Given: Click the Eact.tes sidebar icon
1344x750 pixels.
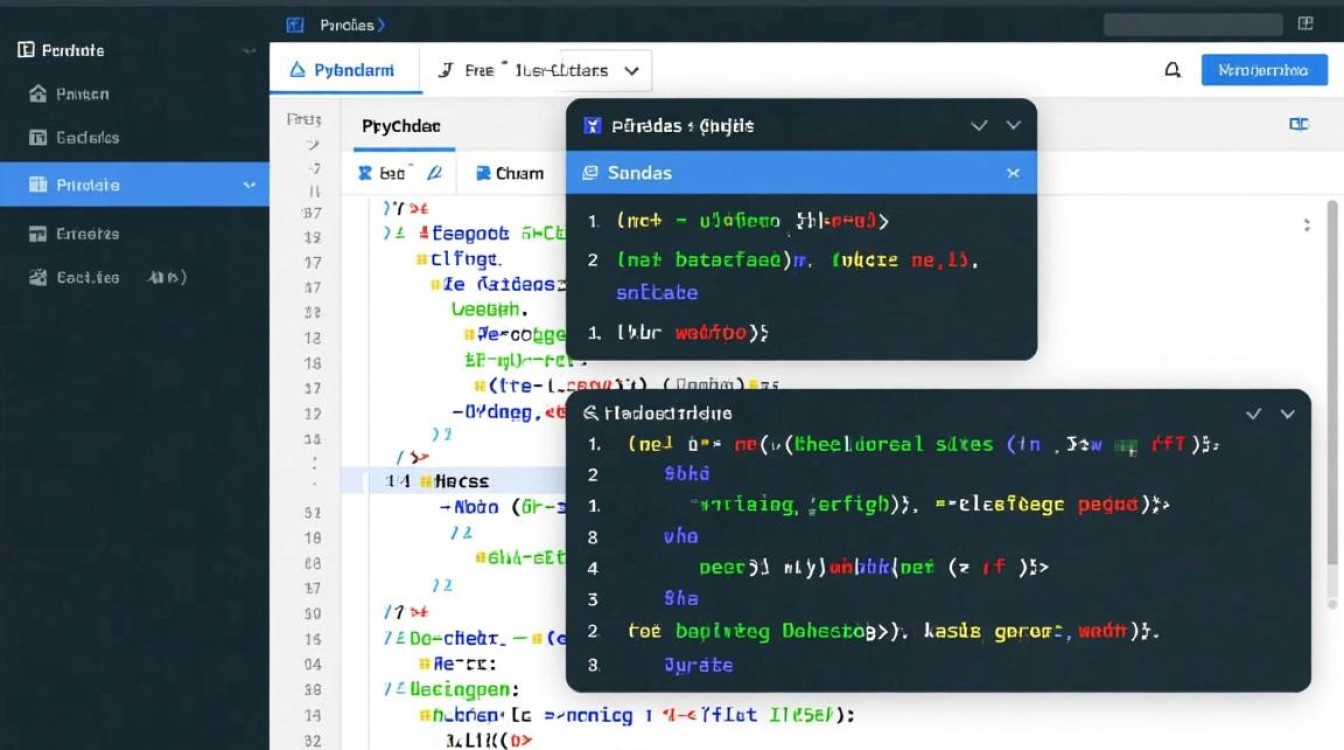Looking at the screenshot, I should (x=38, y=278).
